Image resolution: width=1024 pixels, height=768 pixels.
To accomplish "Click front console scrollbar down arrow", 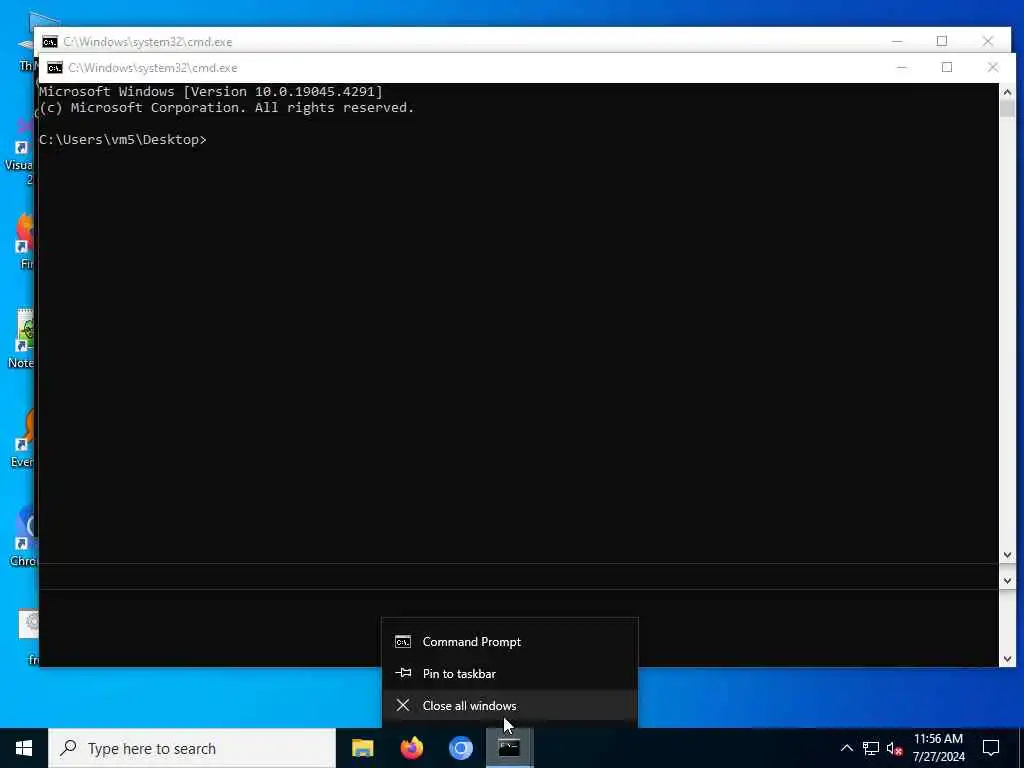I will point(1007,555).
